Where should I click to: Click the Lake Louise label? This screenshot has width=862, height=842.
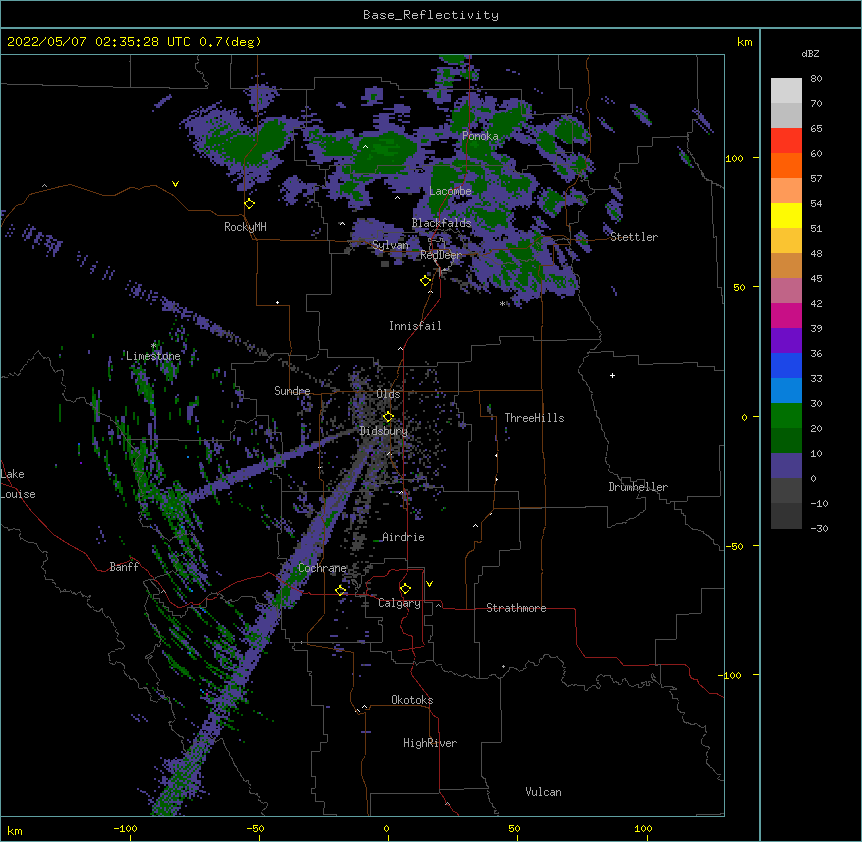(18, 484)
